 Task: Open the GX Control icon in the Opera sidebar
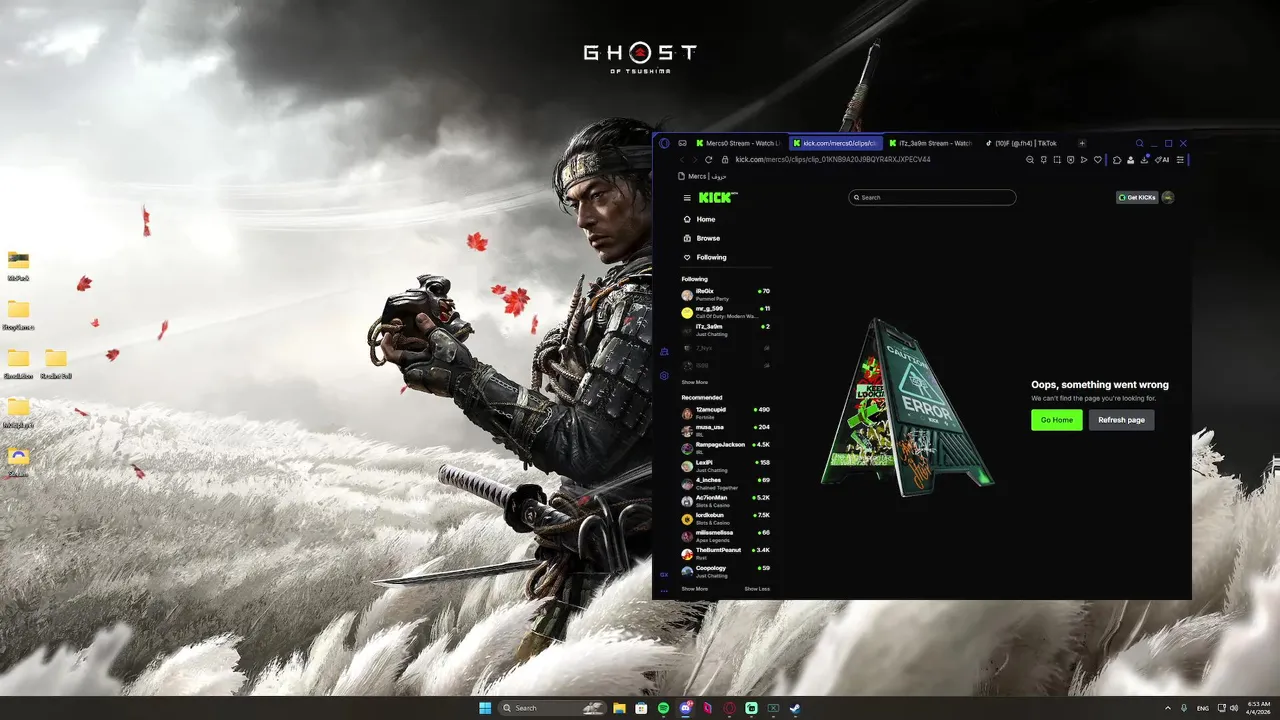click(x=664, y=352)
